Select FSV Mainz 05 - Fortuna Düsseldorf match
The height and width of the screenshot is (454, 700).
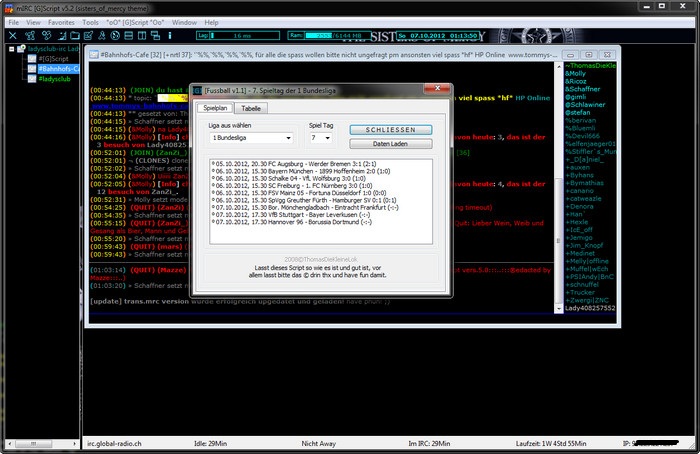pos(299,193)
